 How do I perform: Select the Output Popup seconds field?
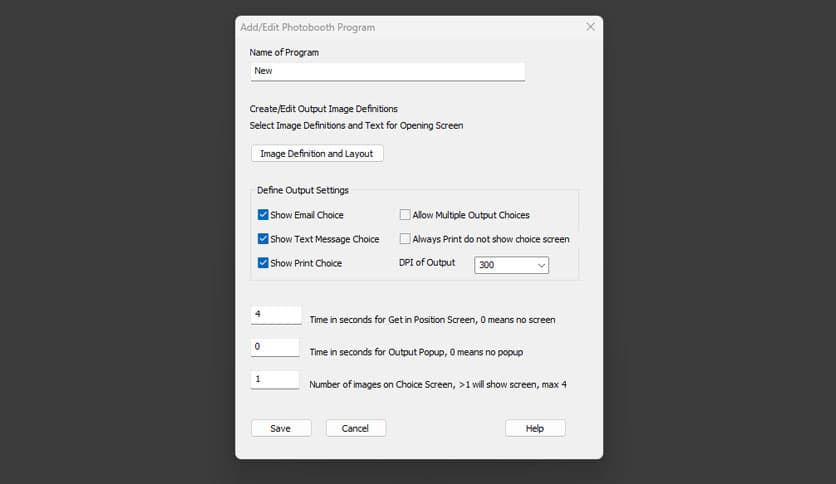[x=274, y=347]
